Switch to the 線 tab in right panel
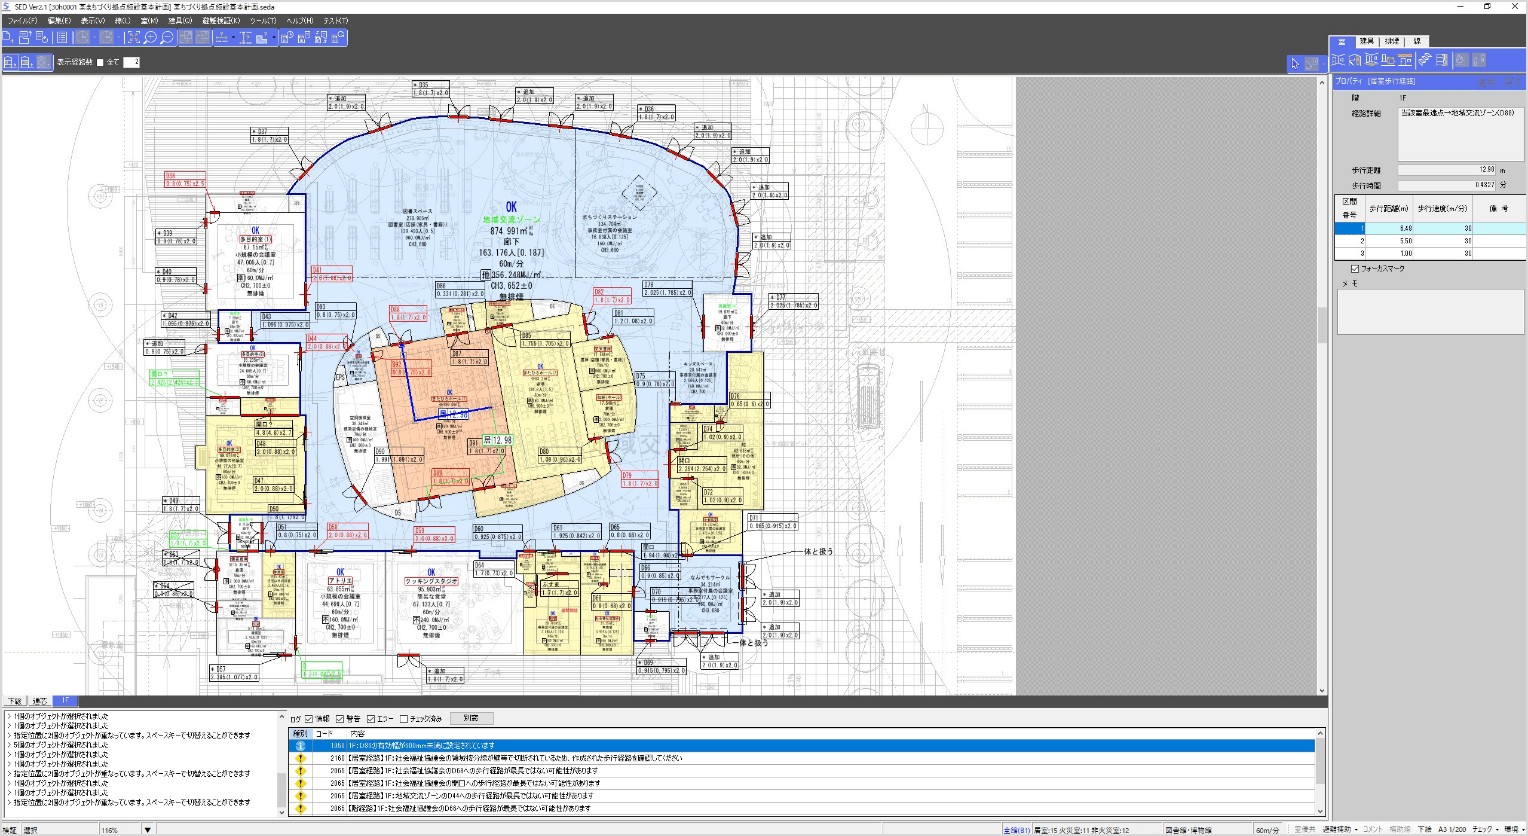 [x=1417, y=41]
